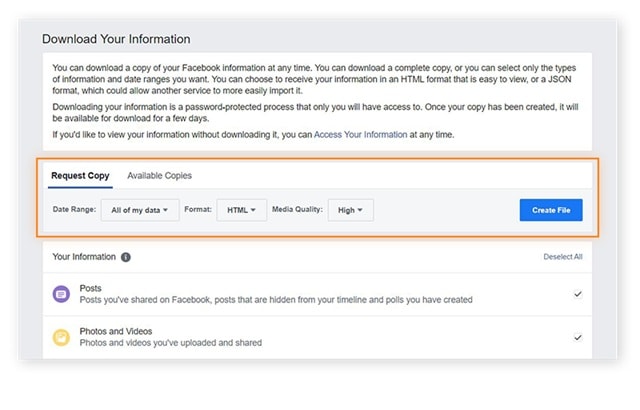The width and height of the screenshot is (640, 410).
Task: Open the 'All of my data' dropdown
Action: point(140,210)
